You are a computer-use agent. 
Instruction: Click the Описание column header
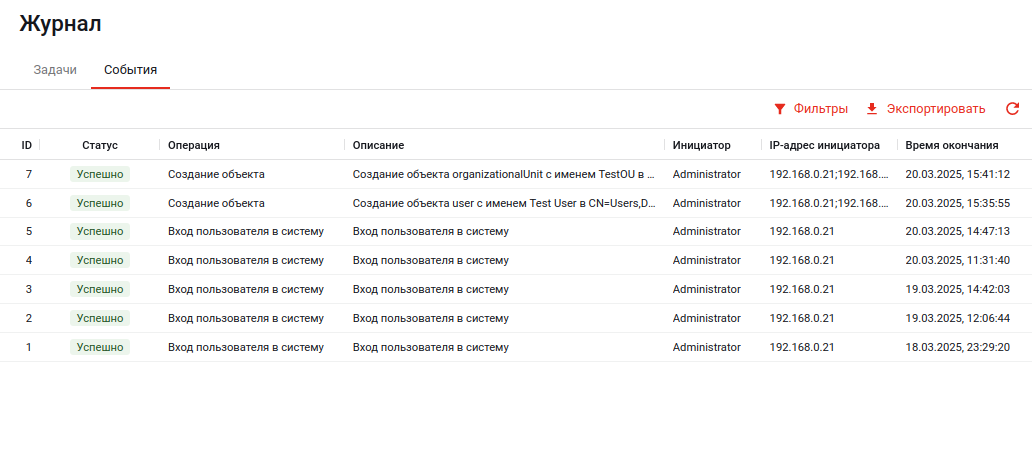[x=378, y=145]
